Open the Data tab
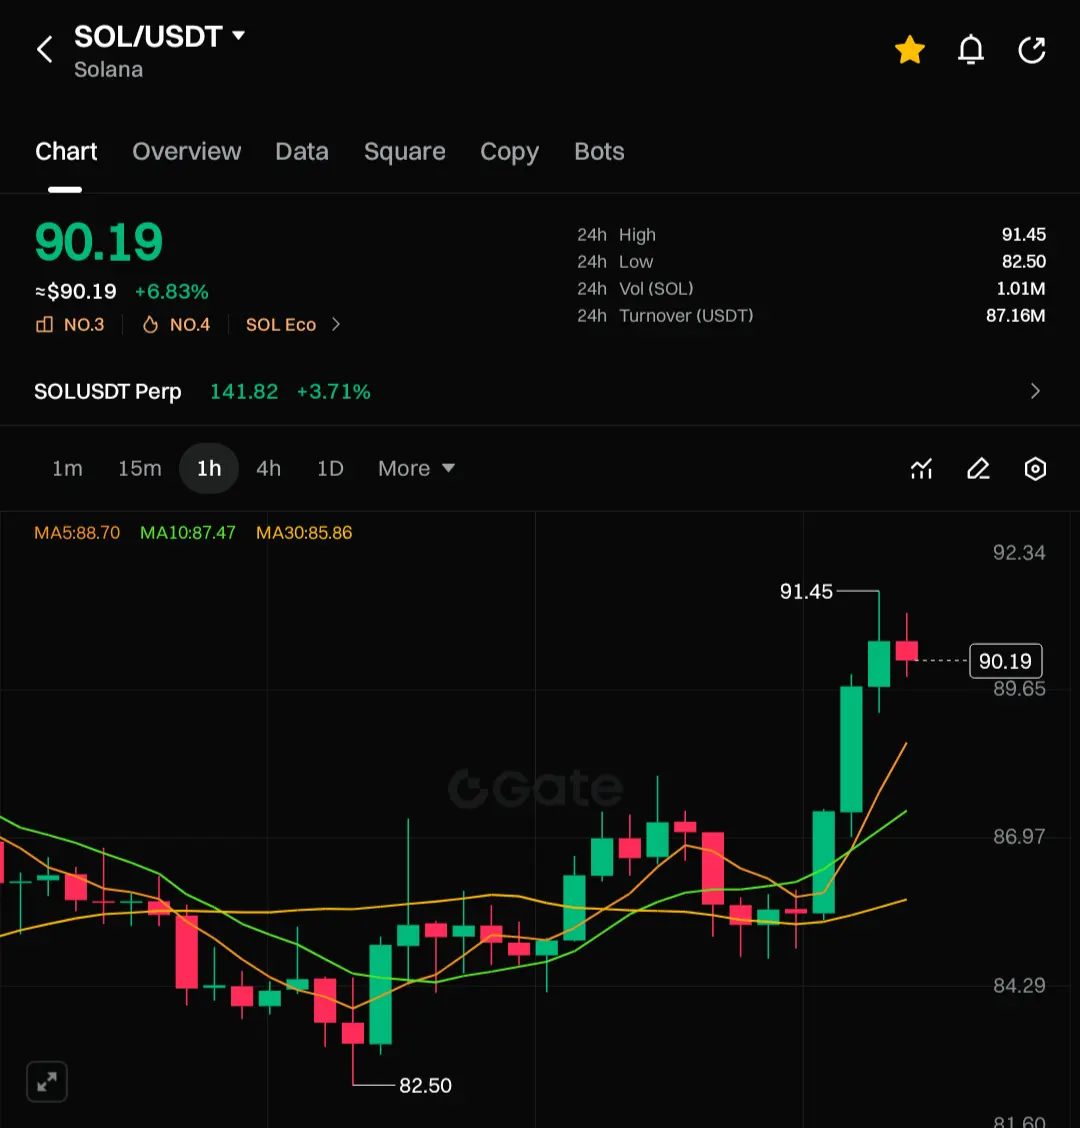The width and height of the screenshot is (1080, 1128). point(301,151)
